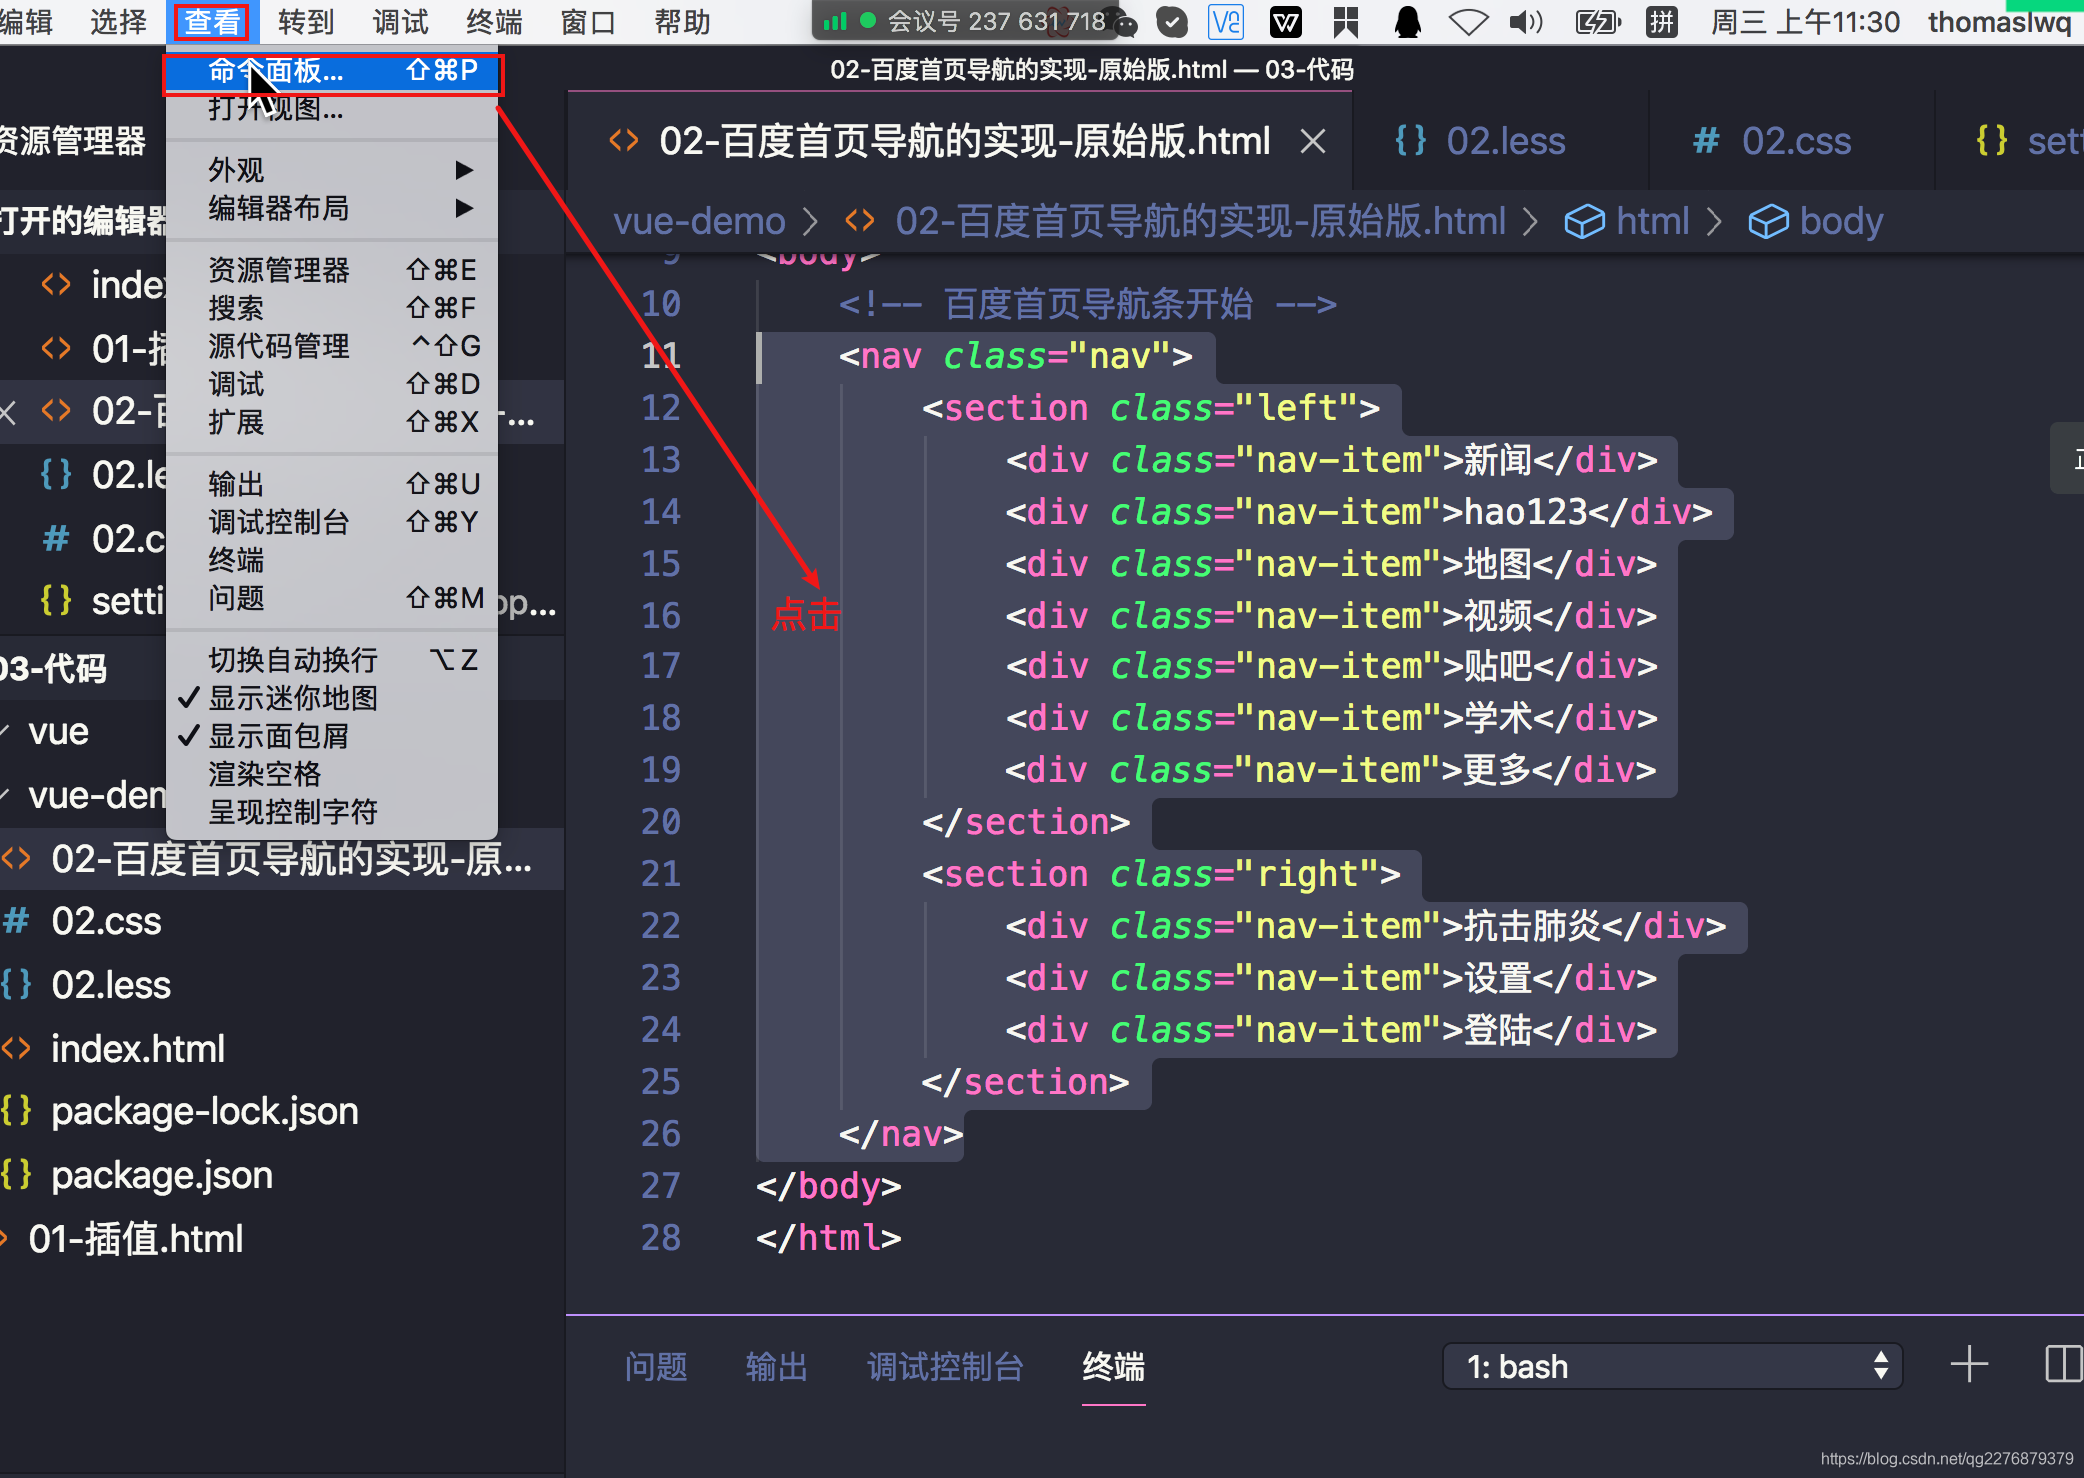Click the html file icon in active tab

click(624, 141)
